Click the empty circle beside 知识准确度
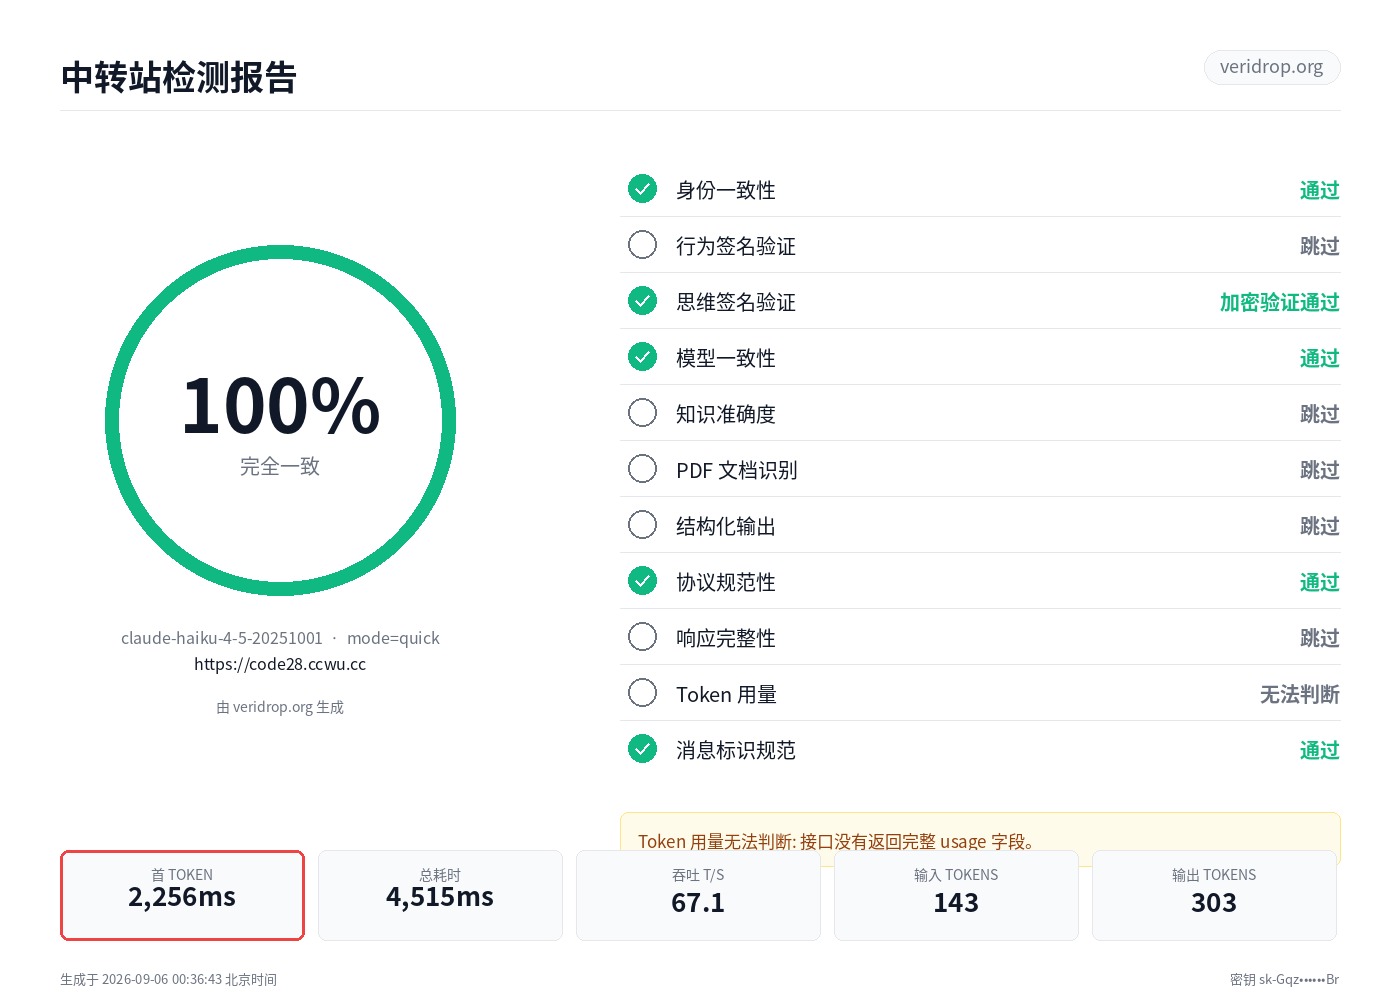 pos(642,413)
